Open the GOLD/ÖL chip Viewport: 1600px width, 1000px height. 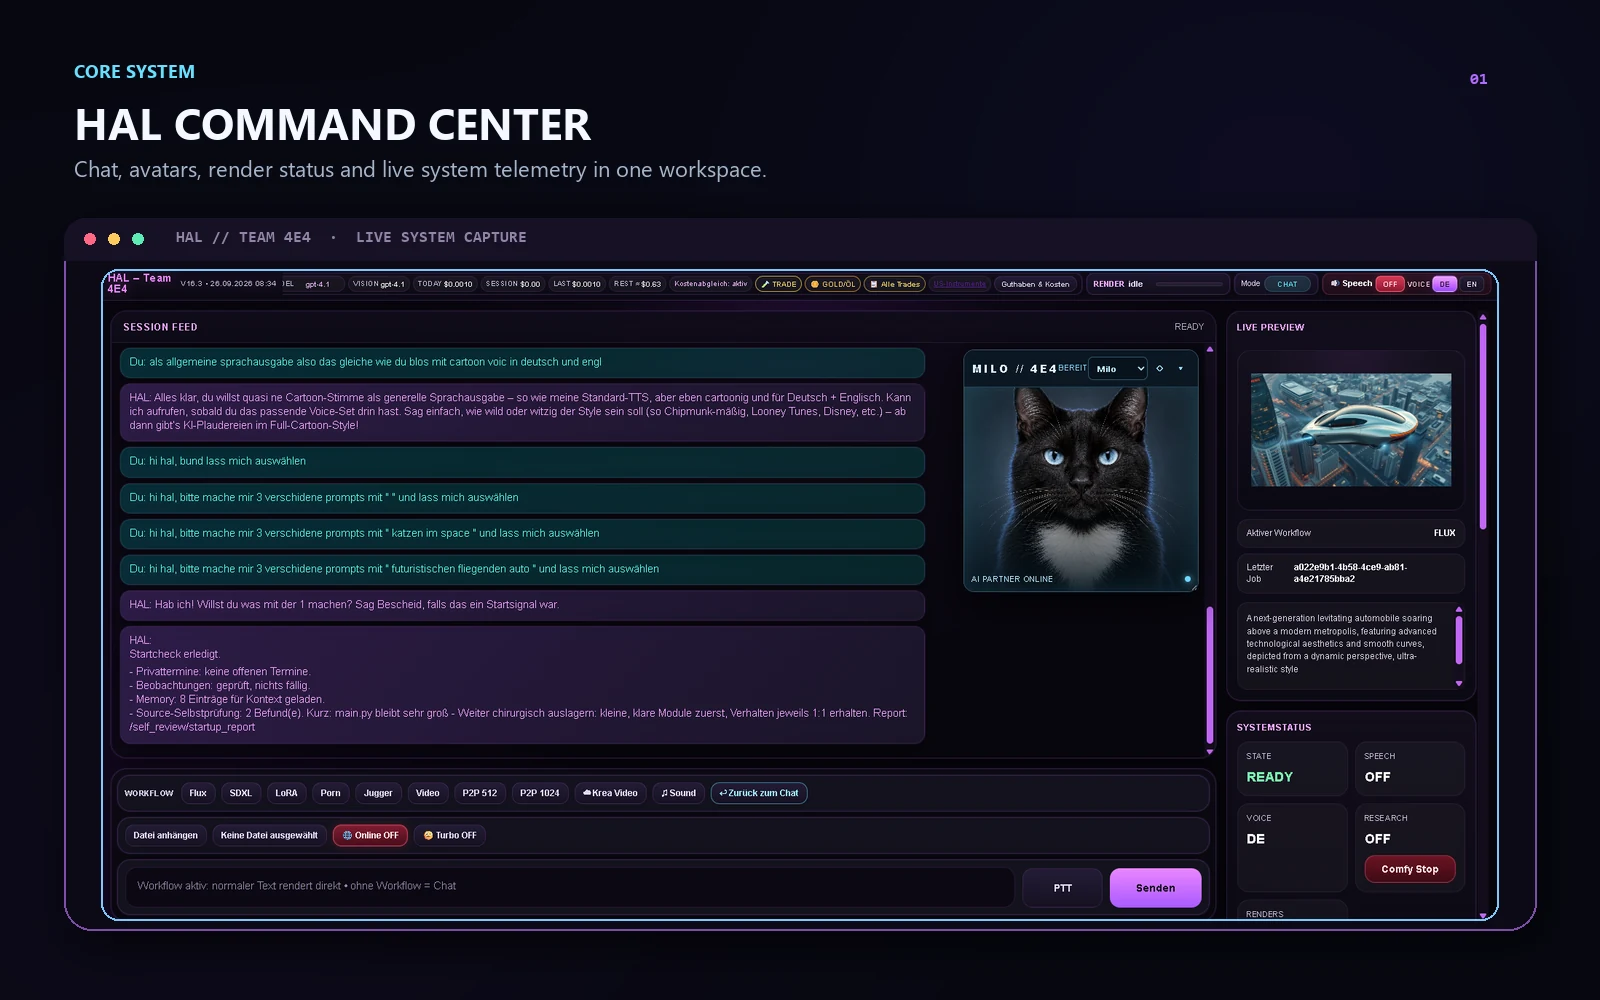pos(833,284)
